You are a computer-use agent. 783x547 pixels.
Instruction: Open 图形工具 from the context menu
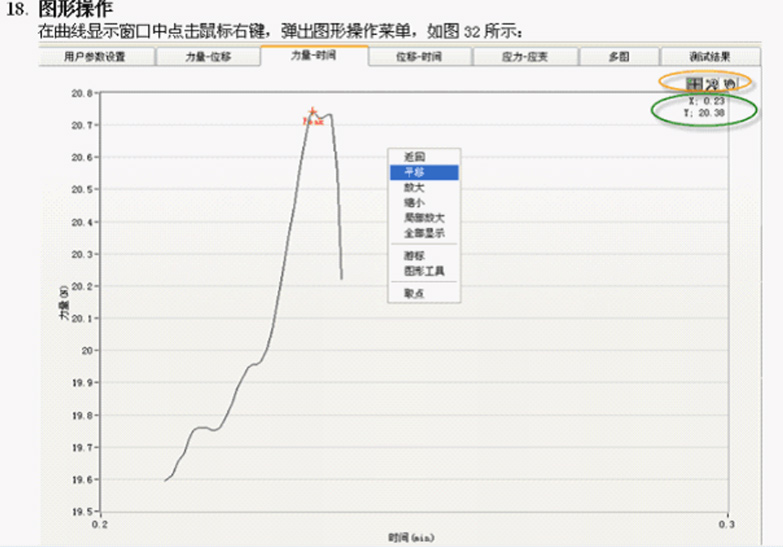click(x=423, y=270)
